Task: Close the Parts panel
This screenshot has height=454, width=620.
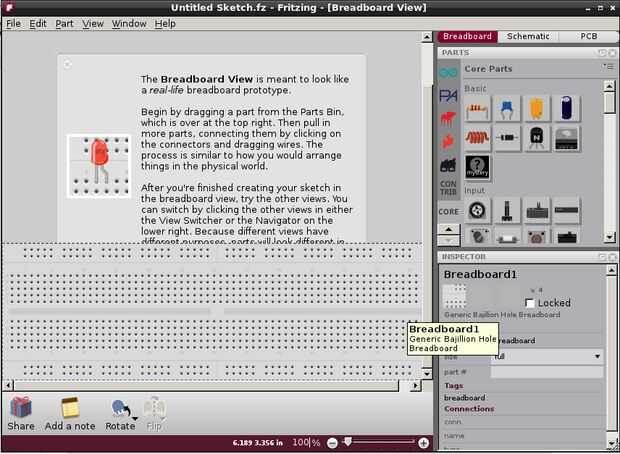Action: [x=612, y=53]
